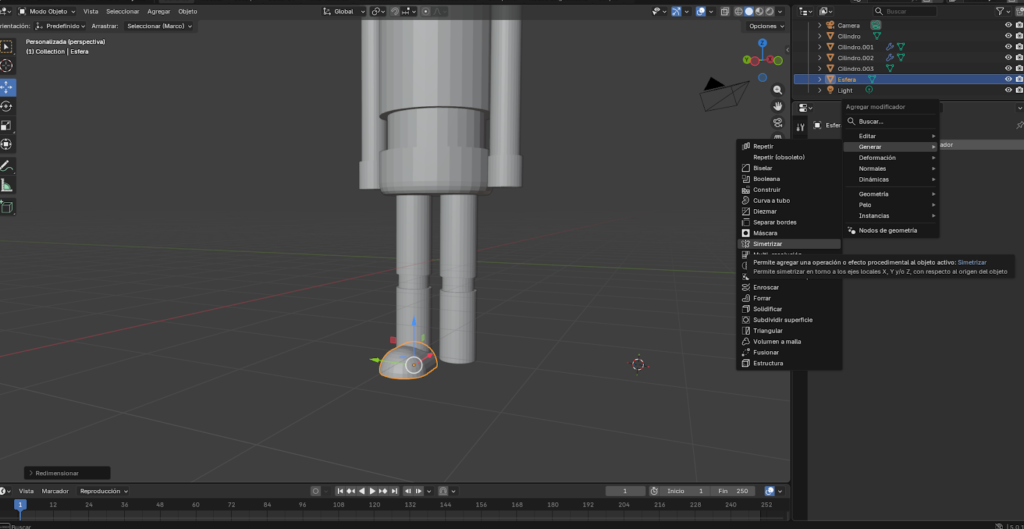The image size is (1024, 529).
Task: Hide Cilindro.001 using its eye icon
Action: 1008,47
